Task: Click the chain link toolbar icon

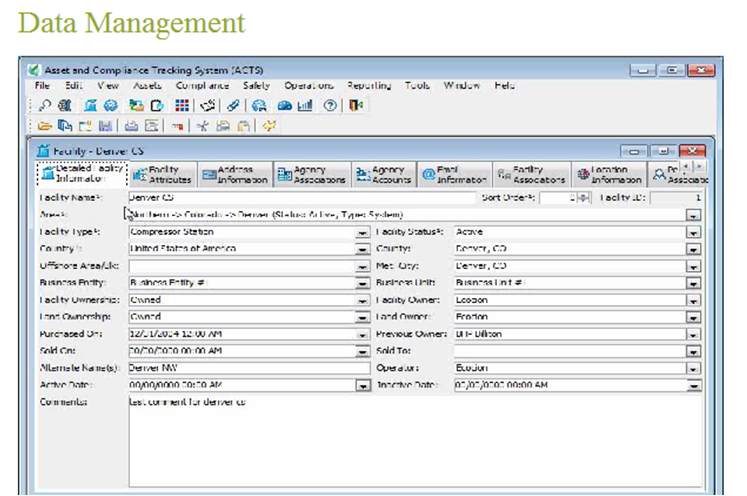Action: pyautogui.click(x=233, y=105)
